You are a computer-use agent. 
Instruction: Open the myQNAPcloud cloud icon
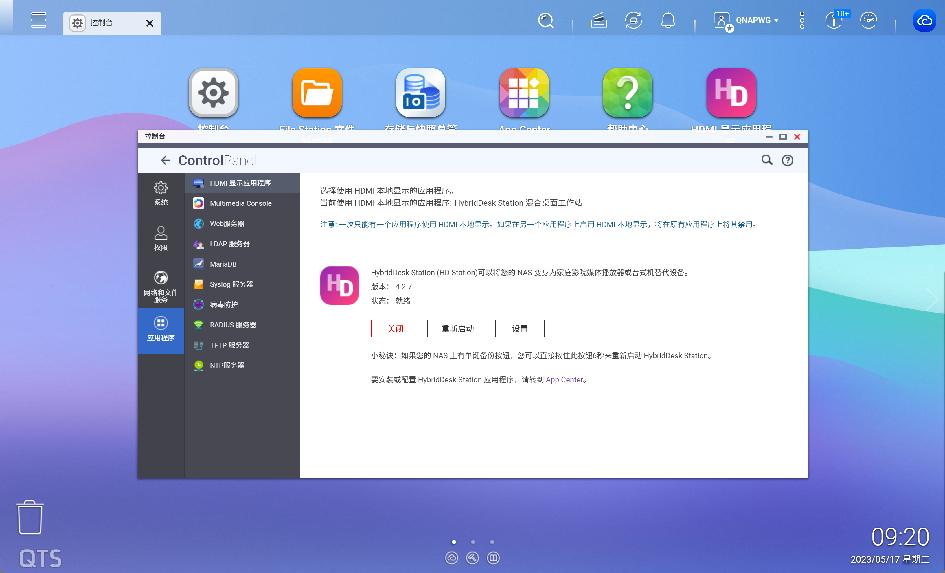coord(924,20)
